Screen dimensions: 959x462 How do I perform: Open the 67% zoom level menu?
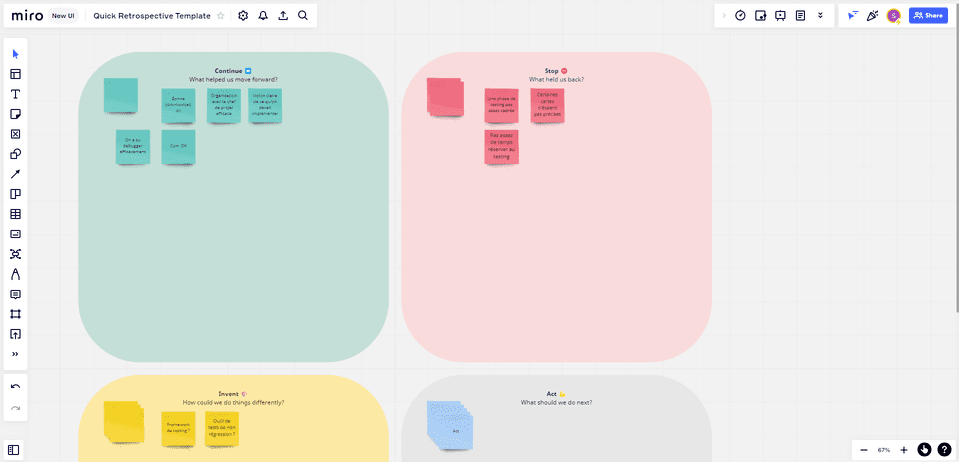point(884,450)
